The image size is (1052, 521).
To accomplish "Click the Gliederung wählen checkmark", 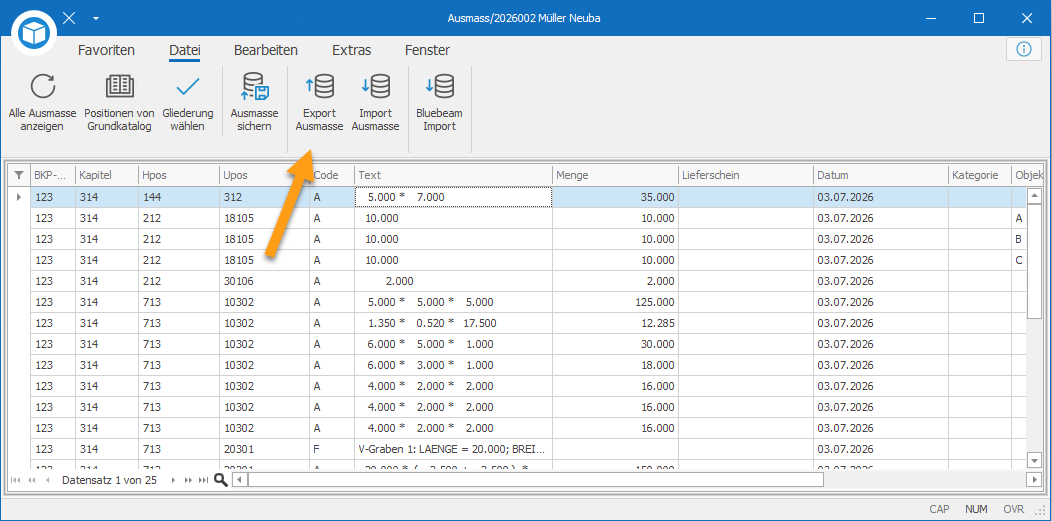I will 188,86.
